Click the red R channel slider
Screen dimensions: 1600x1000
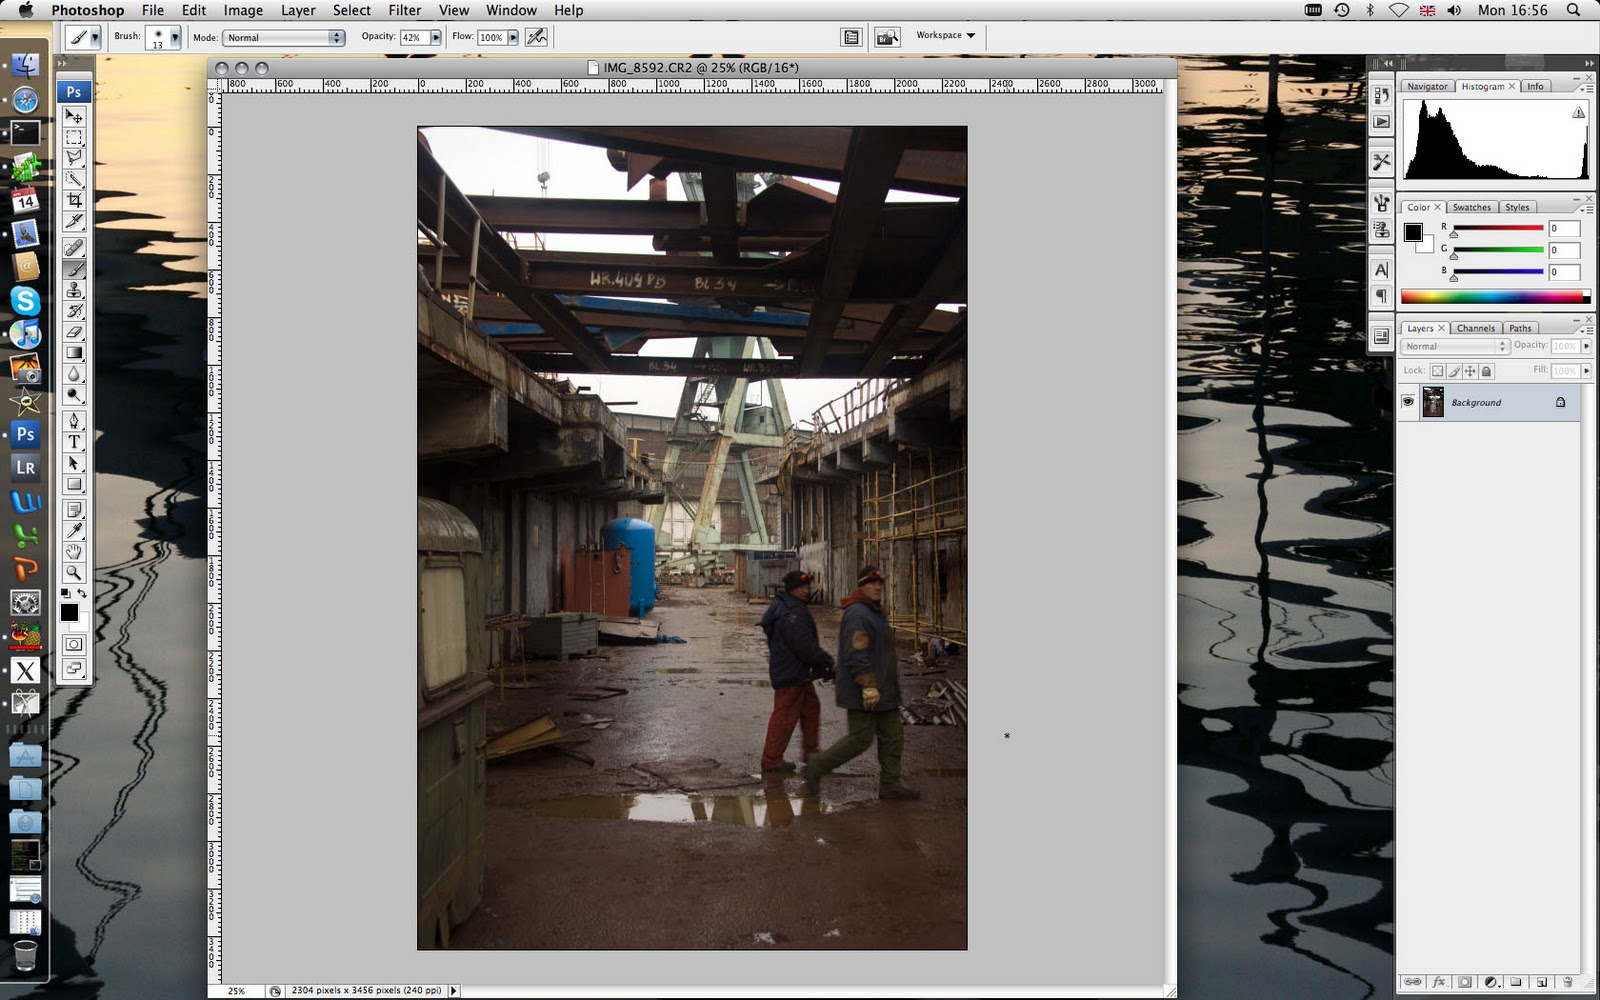coord(1498,229)
